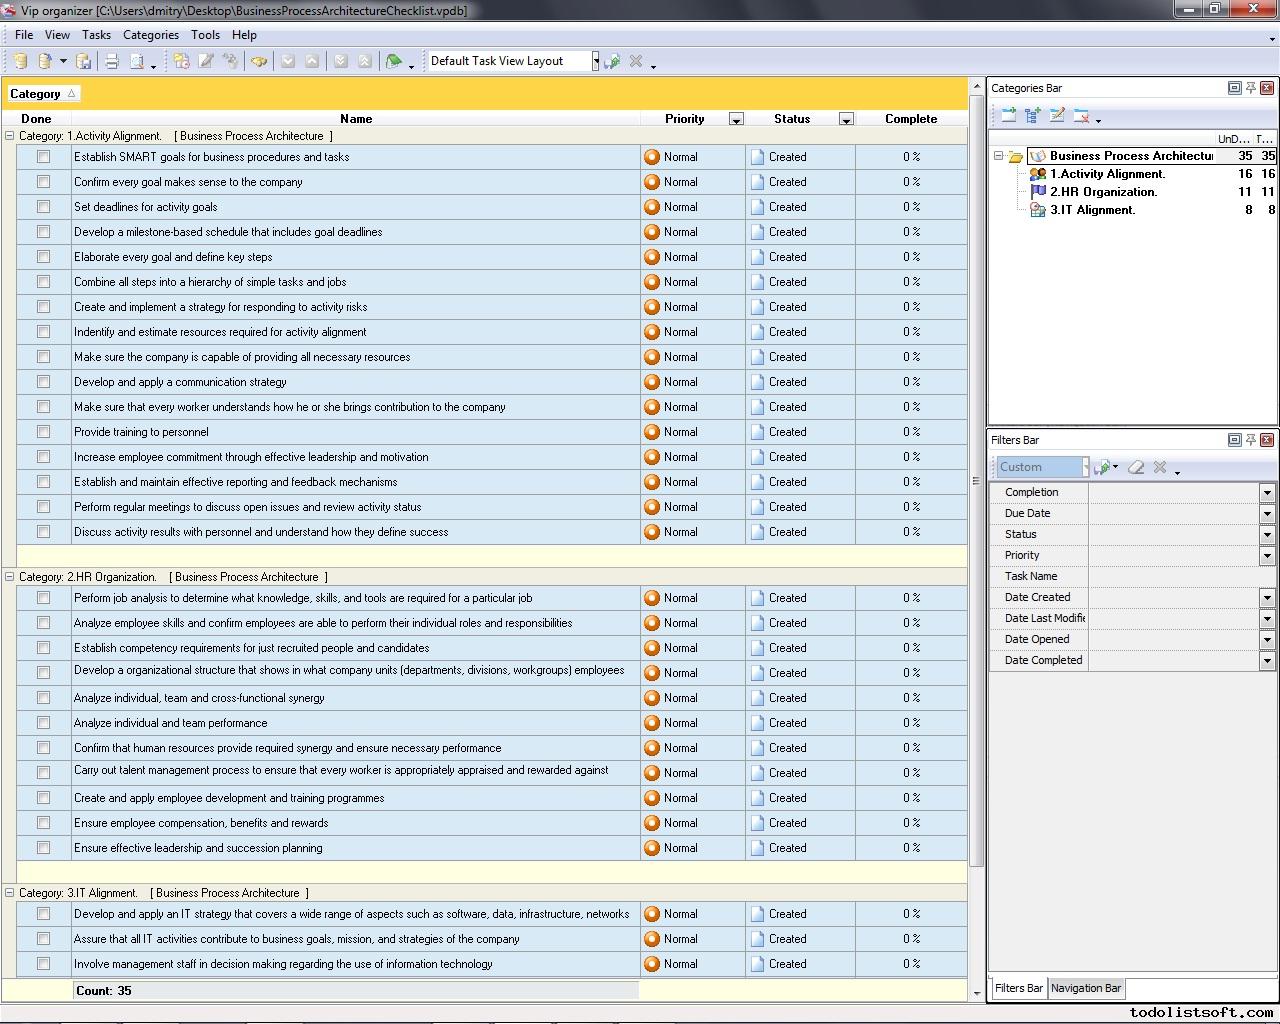Image resolution: width=1280 pixels, height=1024 pixels.
Task: Click the Delete Category icon in Categories Bar
Action: point(1081,116)
